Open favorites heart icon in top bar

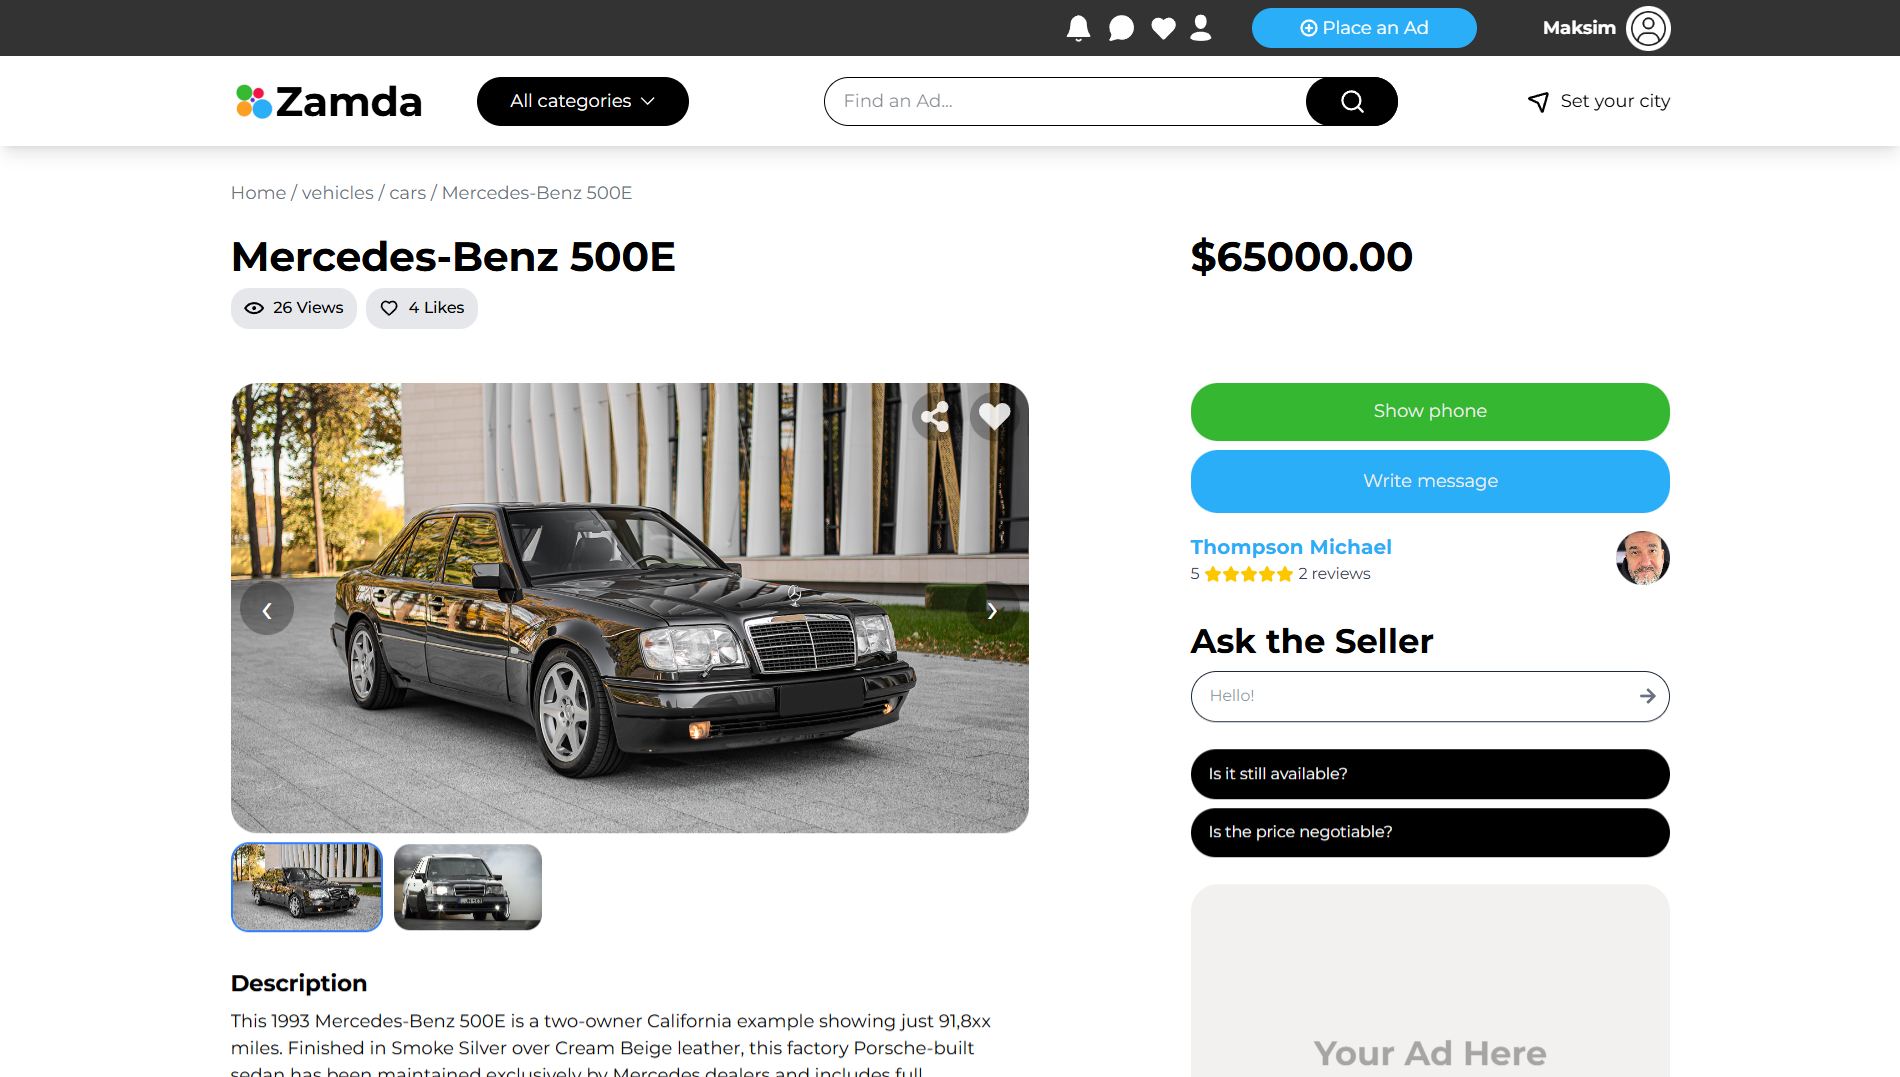[1163, 28]
